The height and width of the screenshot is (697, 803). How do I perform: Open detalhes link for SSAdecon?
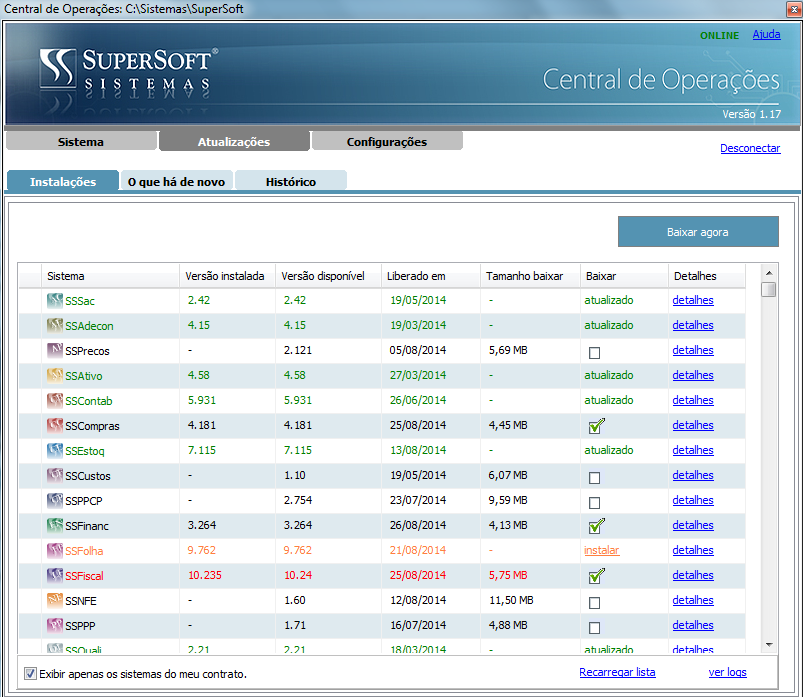[x=692, y=325]
